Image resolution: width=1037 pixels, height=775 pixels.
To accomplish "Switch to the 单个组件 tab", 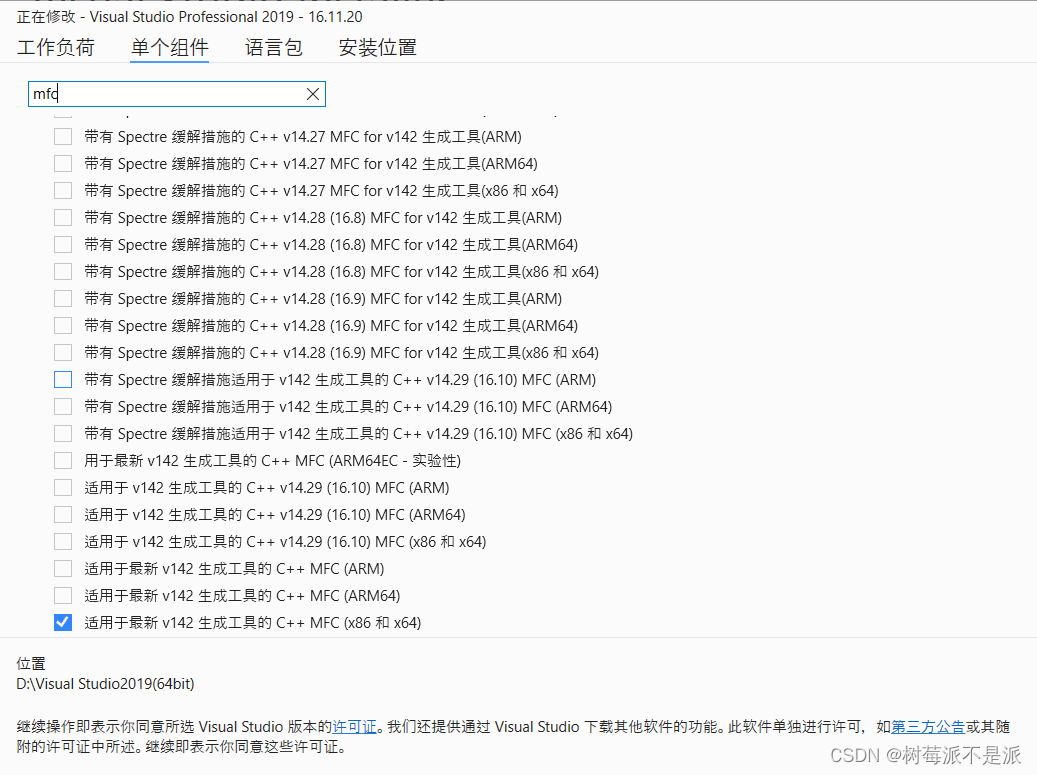I will tap(169, 48).
